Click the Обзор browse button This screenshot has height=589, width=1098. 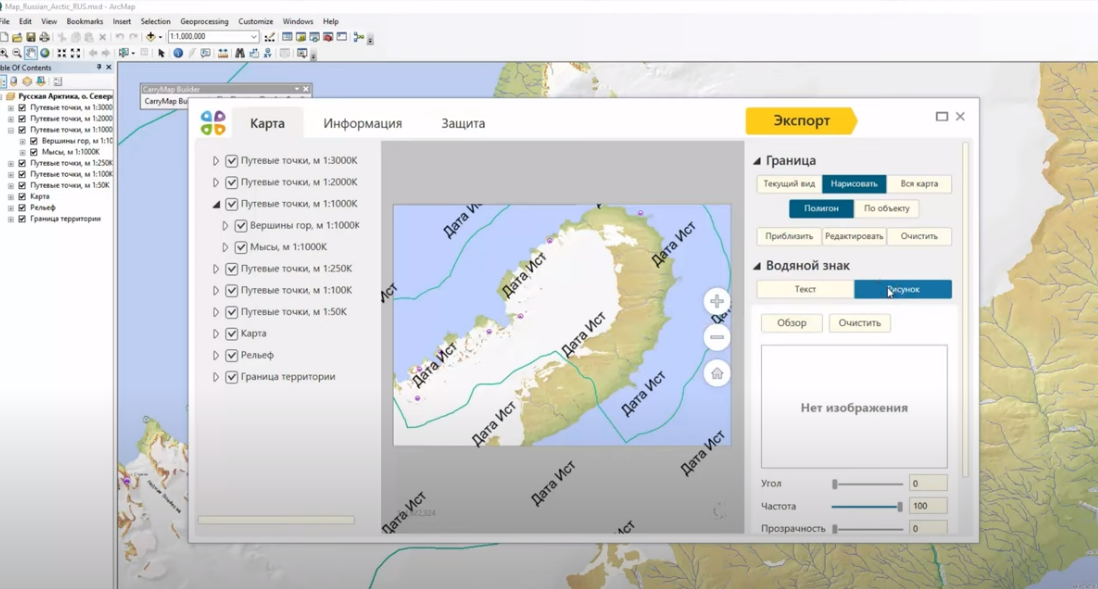pyautogui.click(x=791, y=323)
